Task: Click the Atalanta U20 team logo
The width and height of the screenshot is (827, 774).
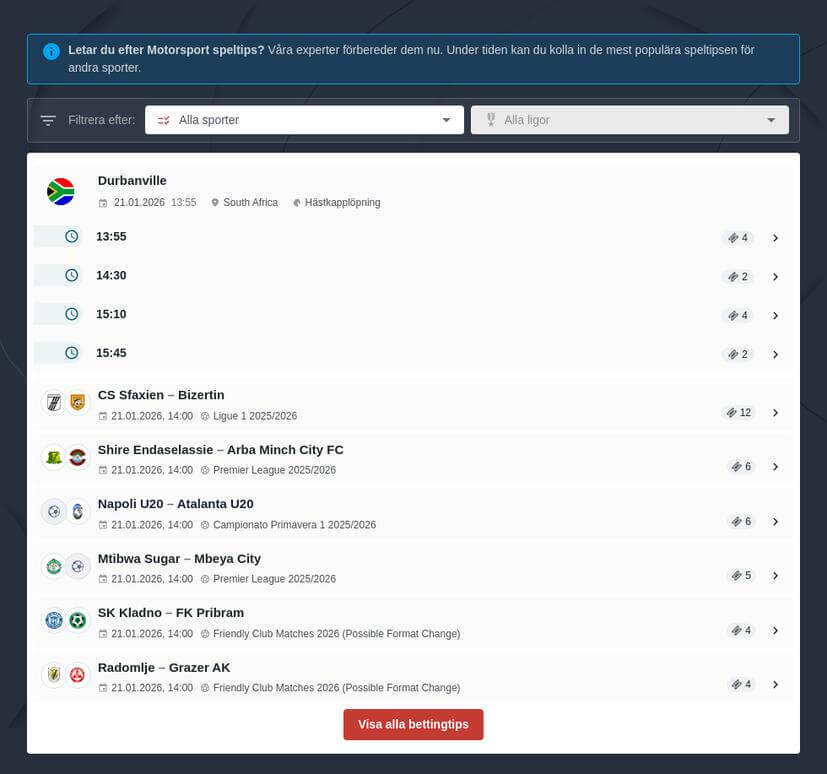Action: pos(78,512)
